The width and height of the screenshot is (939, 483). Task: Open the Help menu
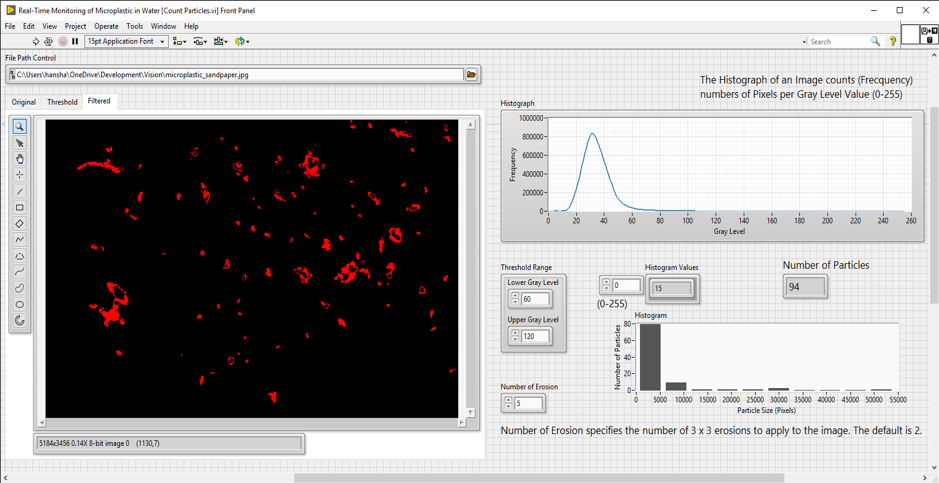191,26
